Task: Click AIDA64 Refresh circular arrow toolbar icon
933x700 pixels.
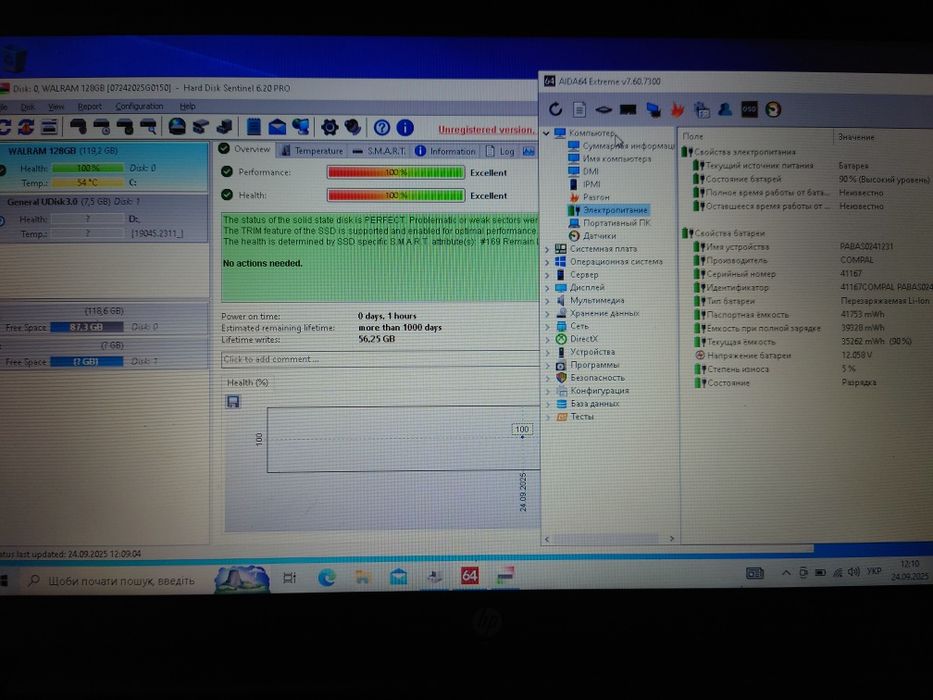Action: 555,109
